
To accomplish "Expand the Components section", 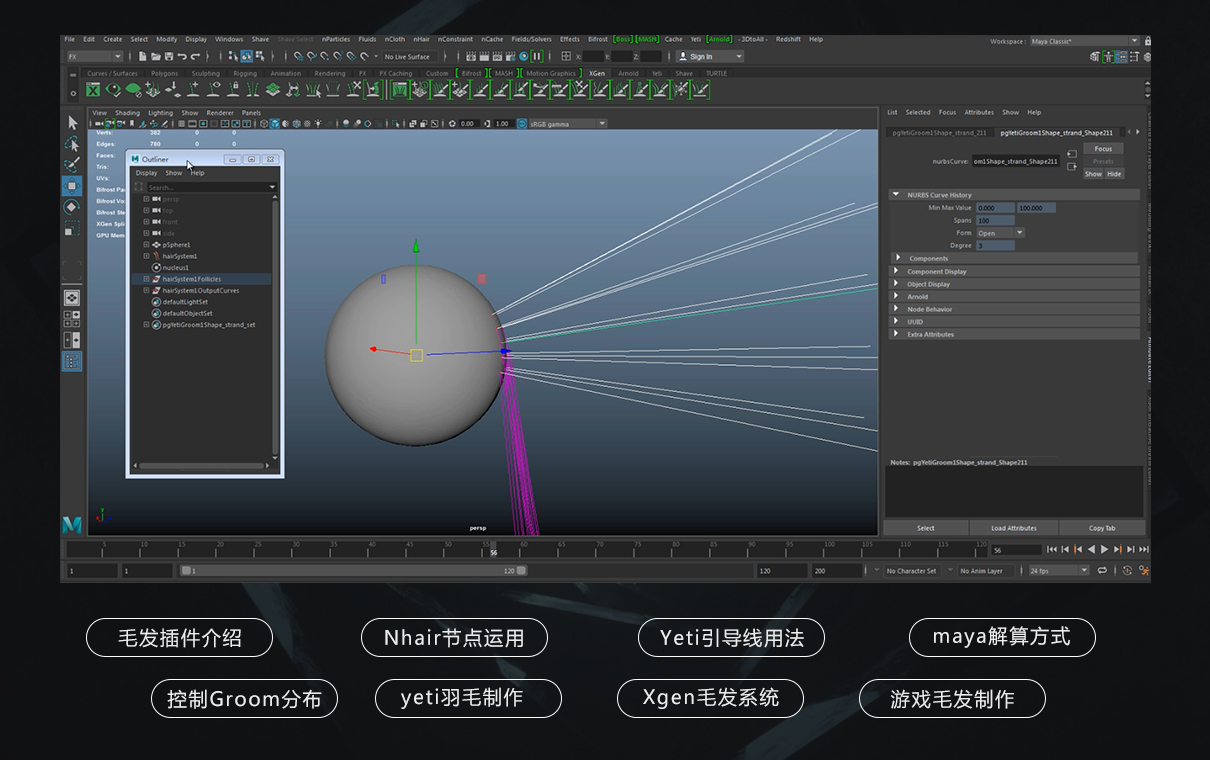I will click(x=898, y=258).
